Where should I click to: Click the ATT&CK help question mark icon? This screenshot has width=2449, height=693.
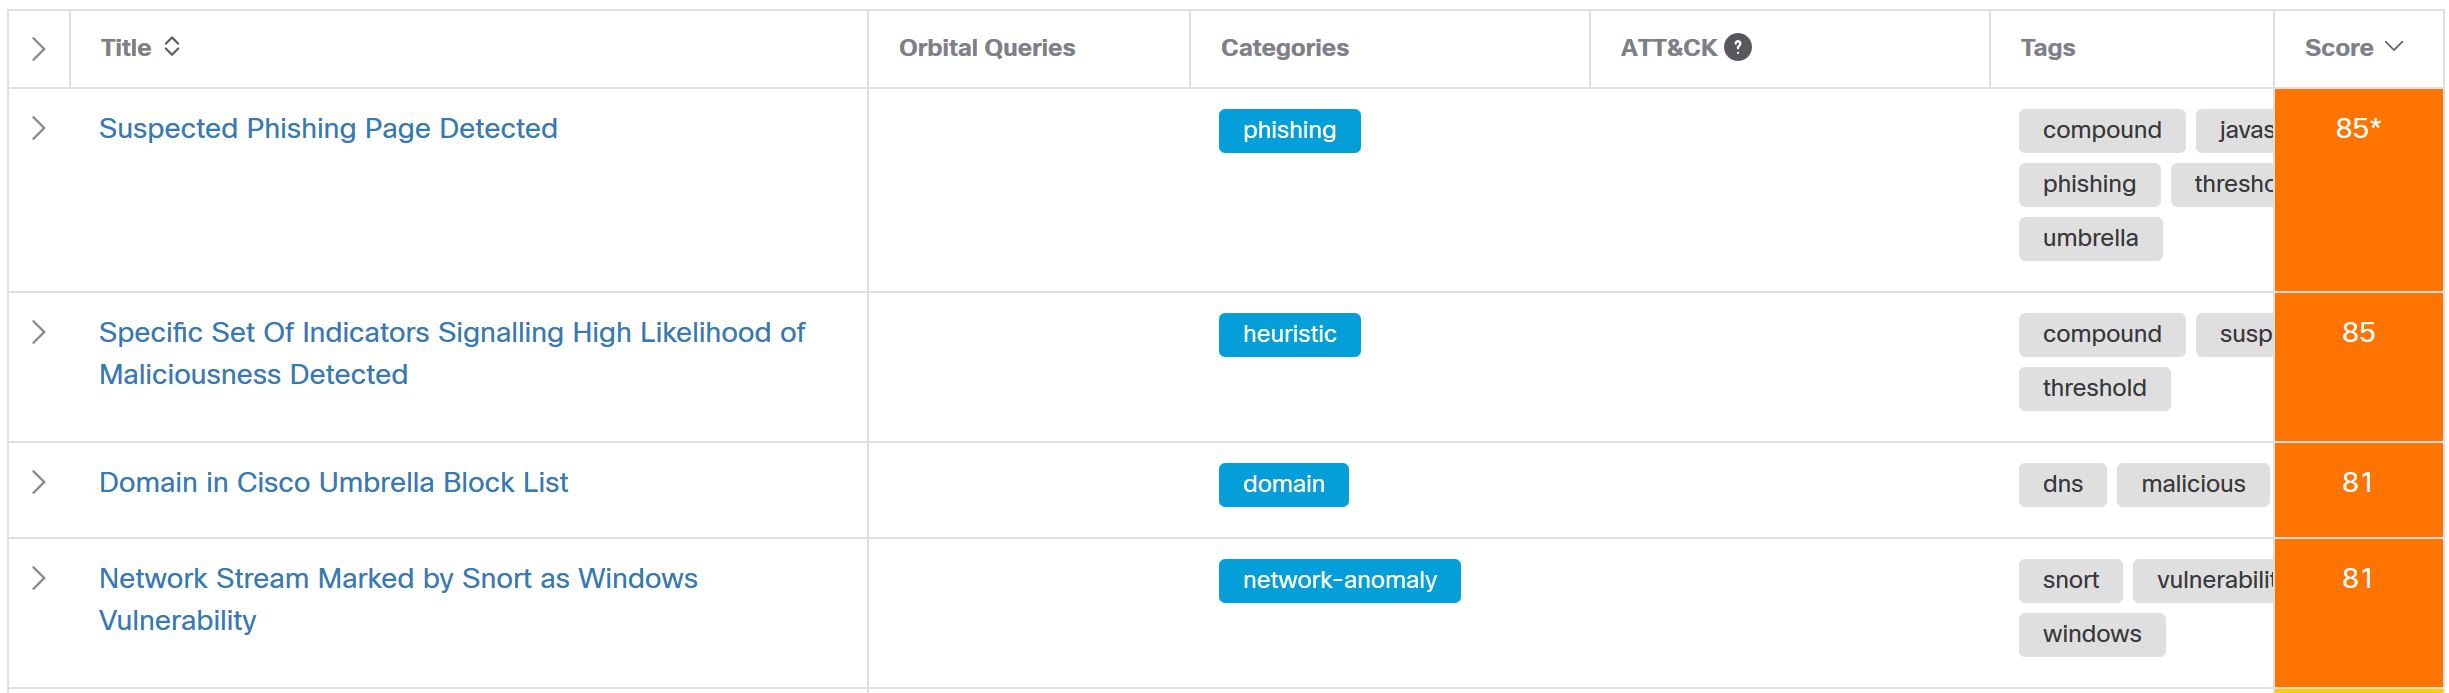tap(1738, 47)
